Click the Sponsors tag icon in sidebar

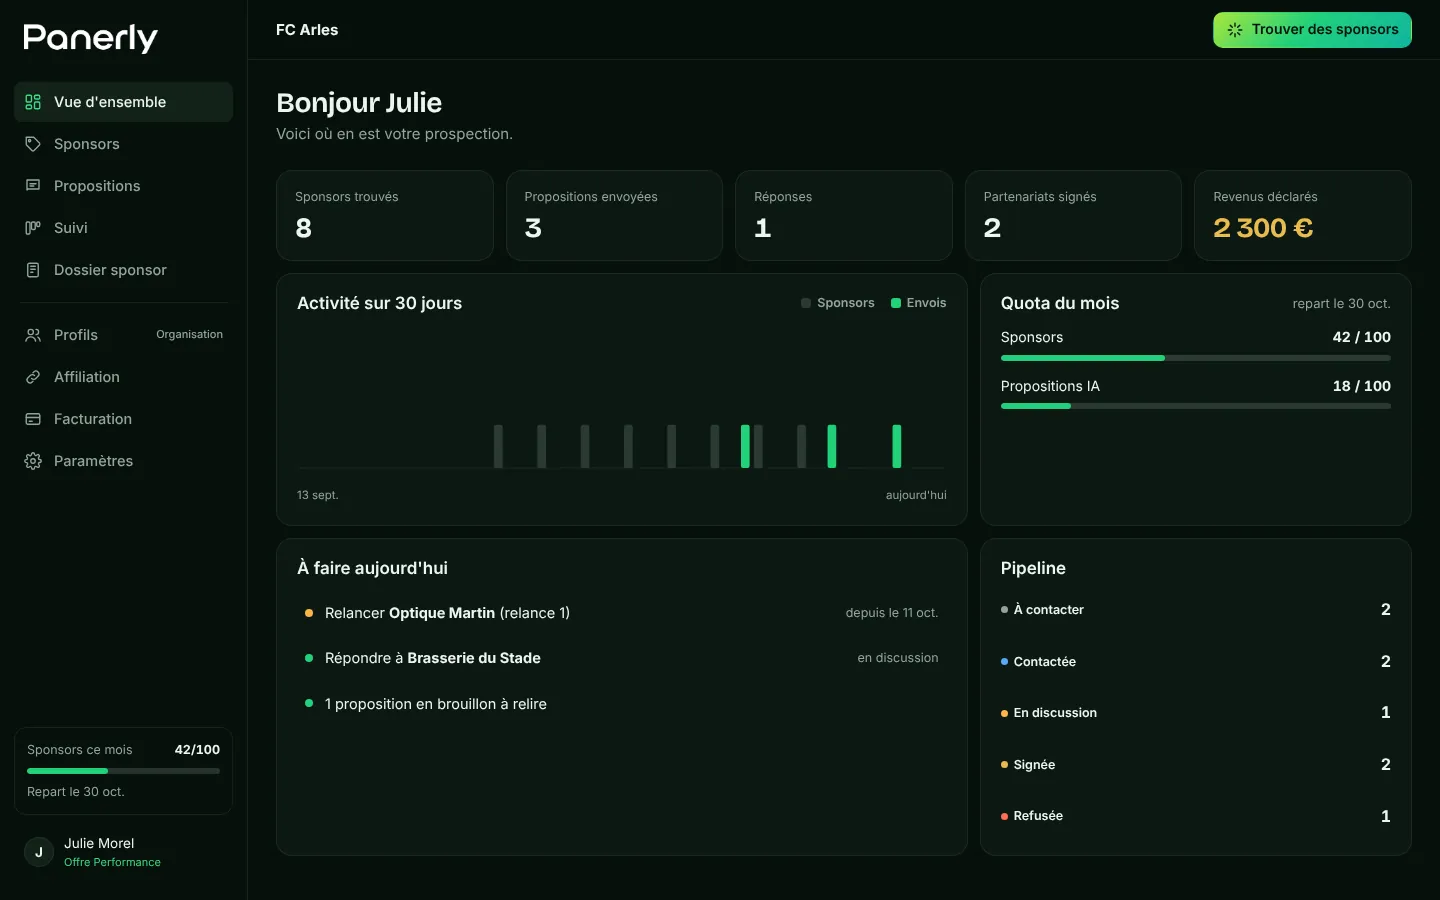pyautogui.click(x=33, y=144)
